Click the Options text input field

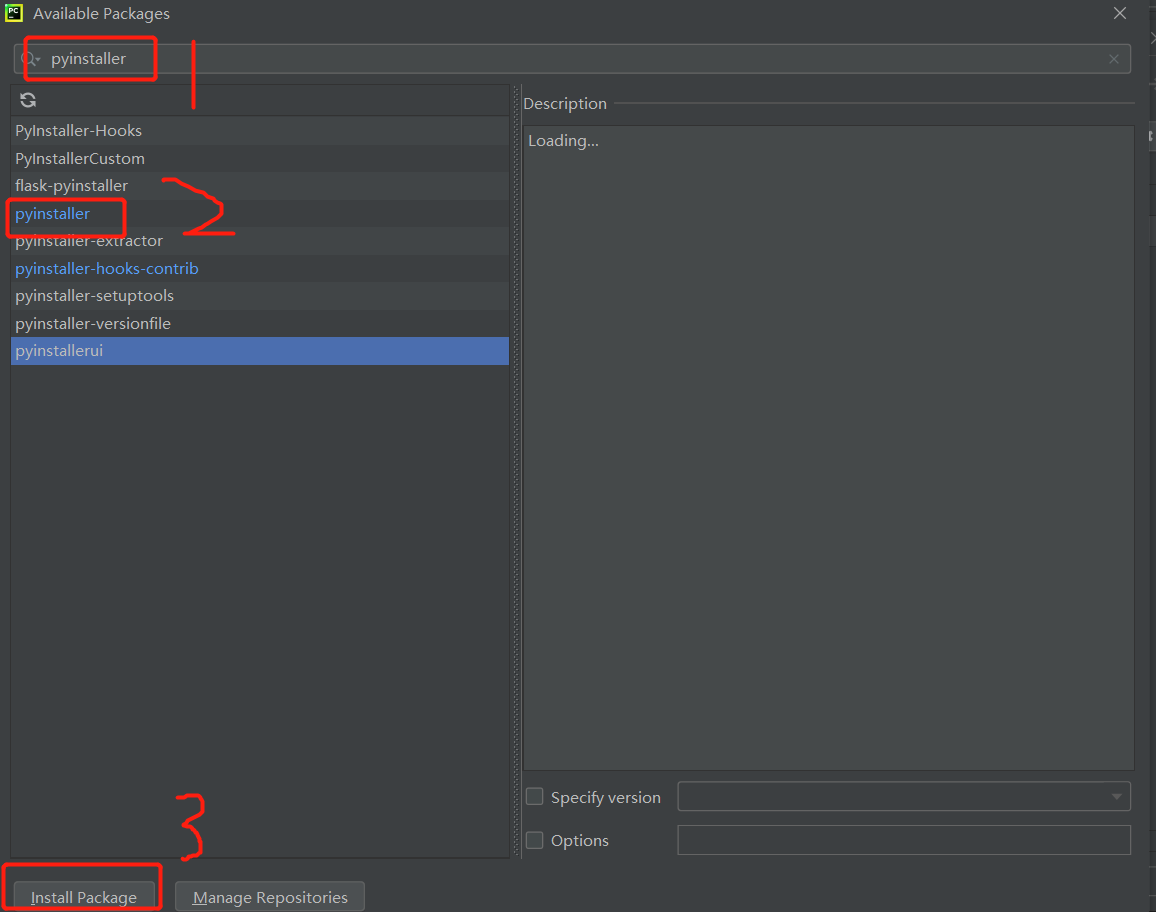point(904,840)
